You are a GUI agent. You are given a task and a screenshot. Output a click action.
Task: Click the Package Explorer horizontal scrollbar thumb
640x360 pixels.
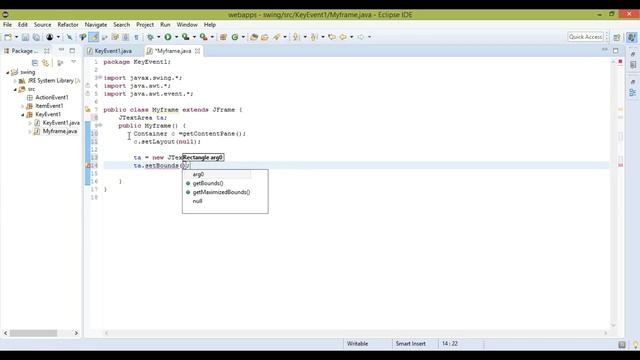tap(33, 333)
